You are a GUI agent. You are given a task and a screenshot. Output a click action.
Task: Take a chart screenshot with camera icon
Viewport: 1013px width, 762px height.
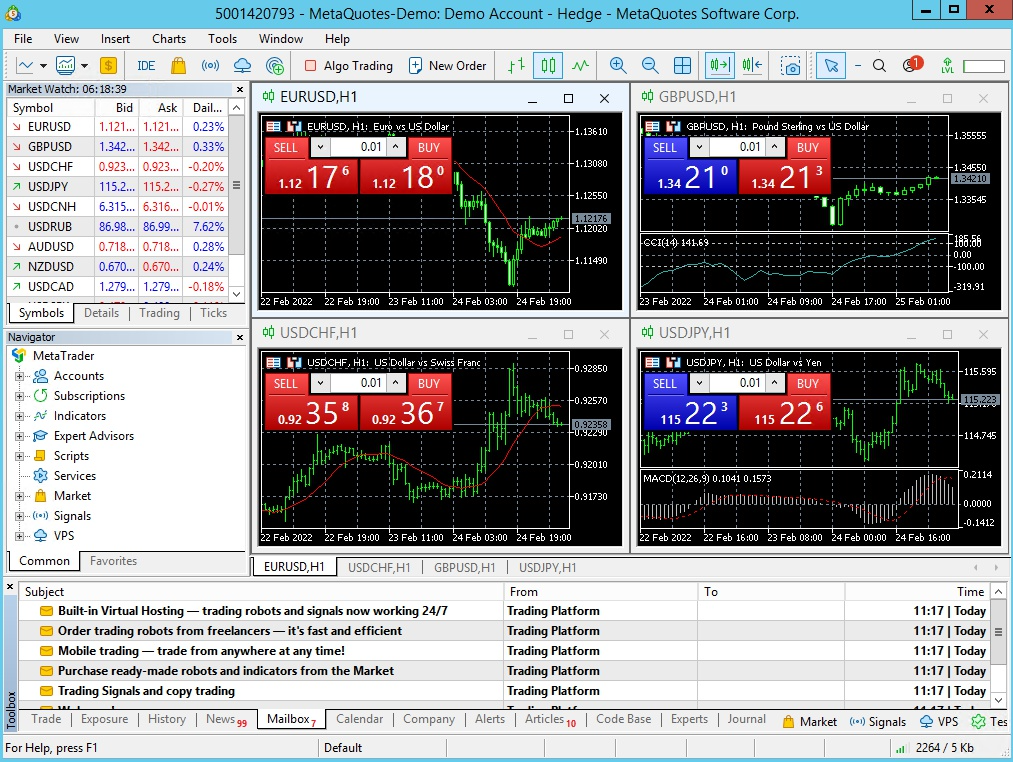(790, 65)
